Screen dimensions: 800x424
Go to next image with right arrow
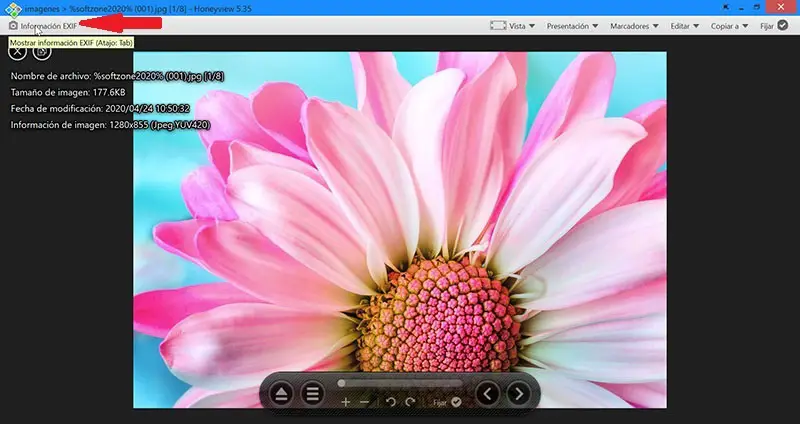(x=519, y=394)
